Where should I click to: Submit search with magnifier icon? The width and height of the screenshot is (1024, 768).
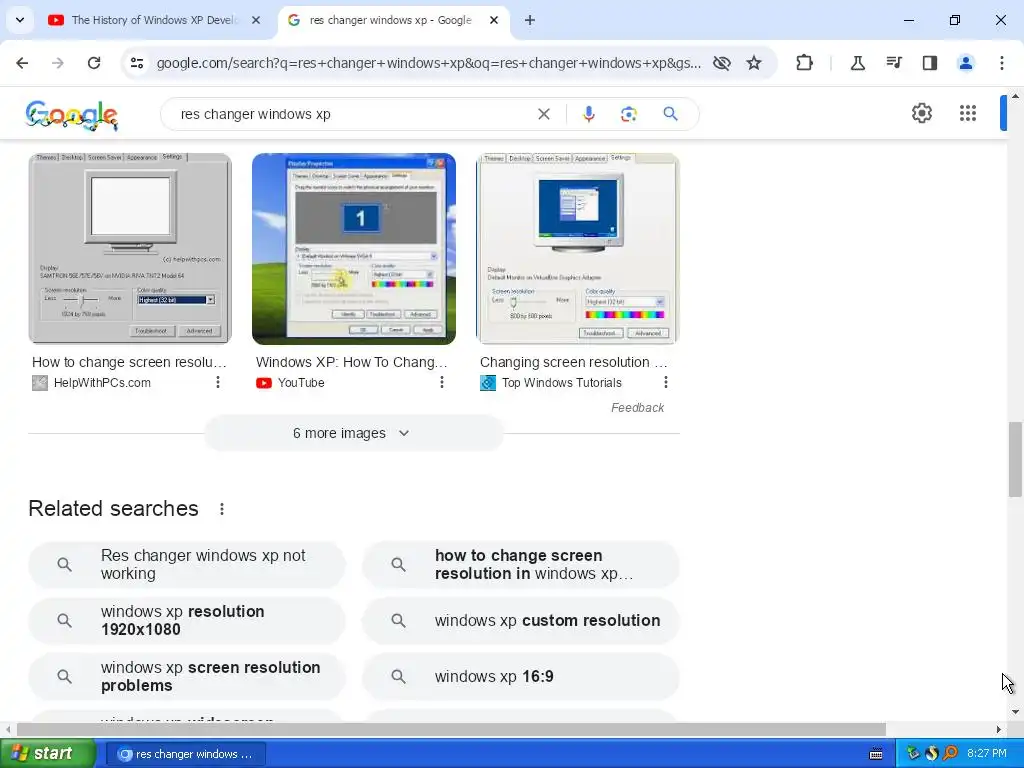[671, 114]
